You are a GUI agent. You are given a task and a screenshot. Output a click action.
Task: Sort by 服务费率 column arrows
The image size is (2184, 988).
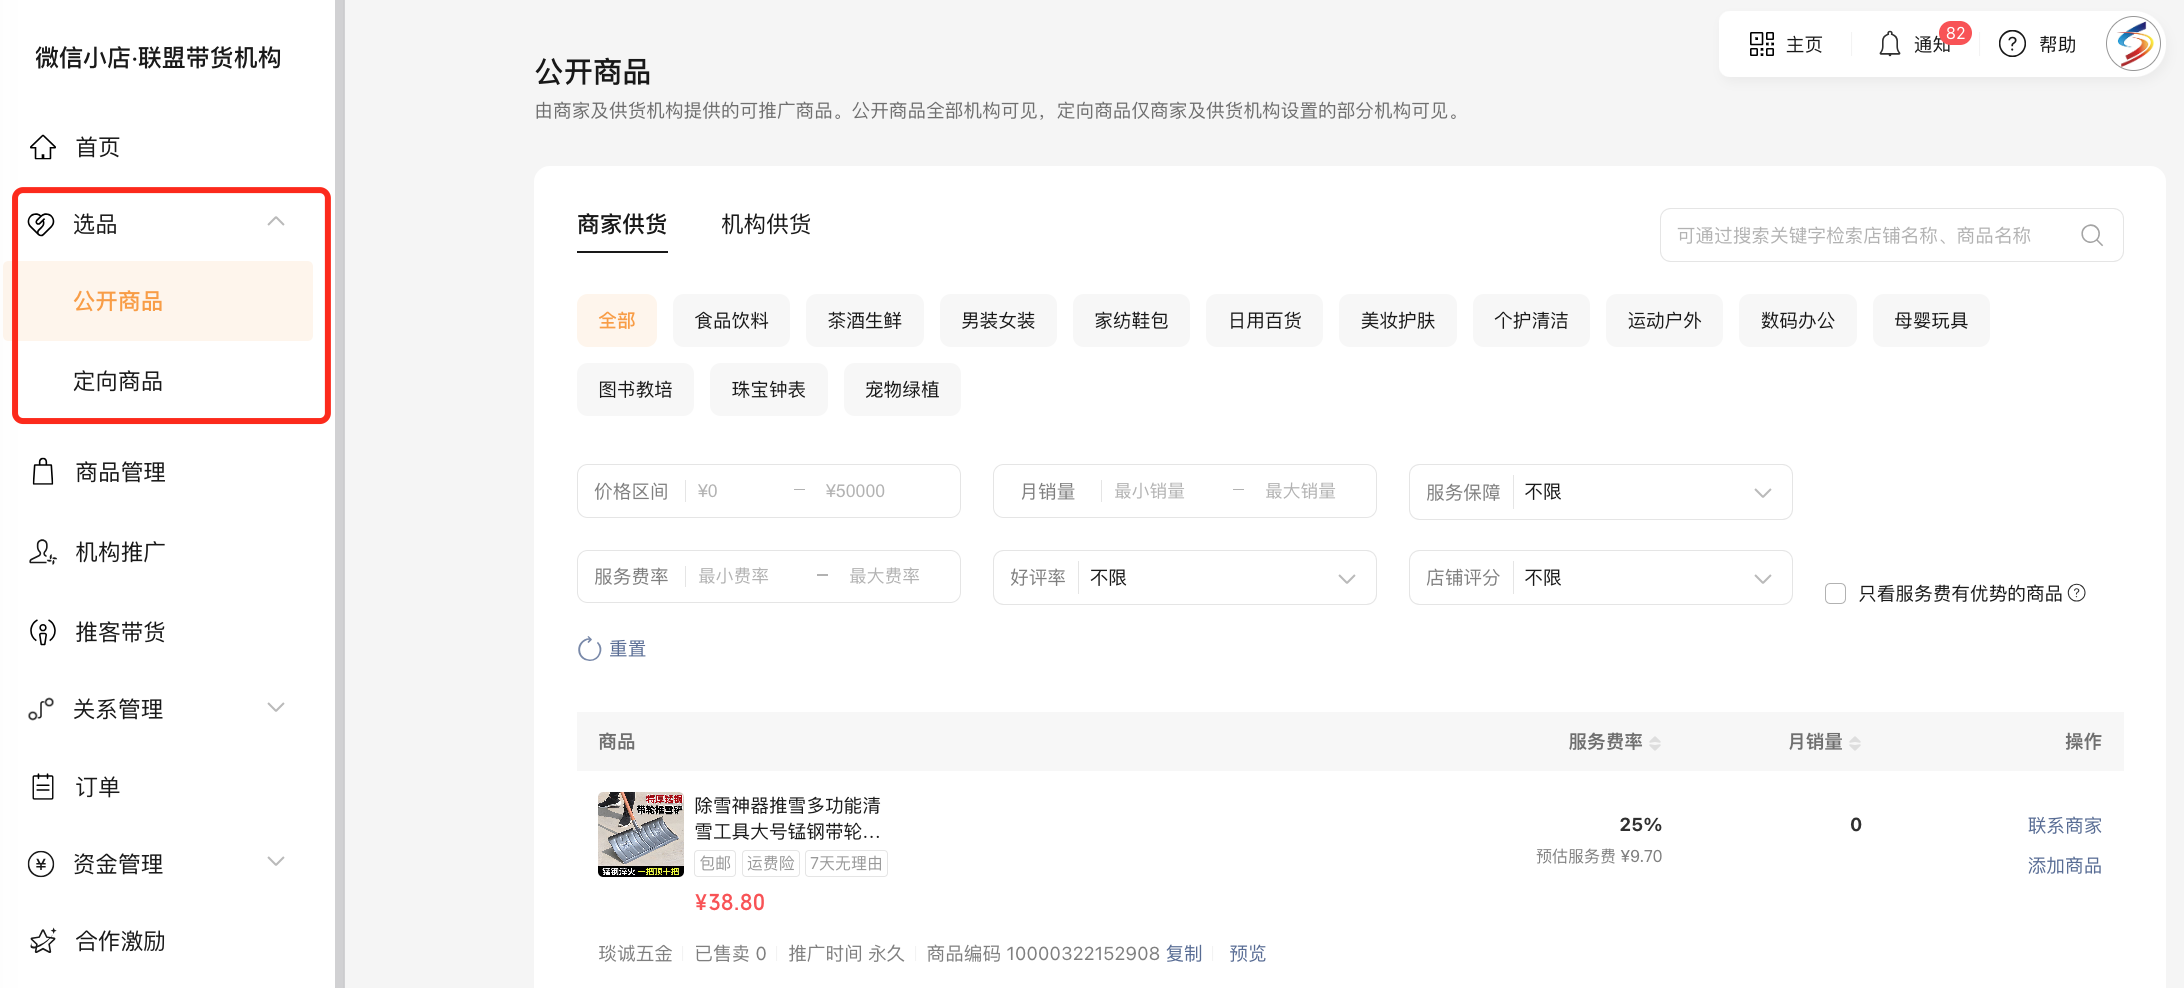[x=1655, y=742]
